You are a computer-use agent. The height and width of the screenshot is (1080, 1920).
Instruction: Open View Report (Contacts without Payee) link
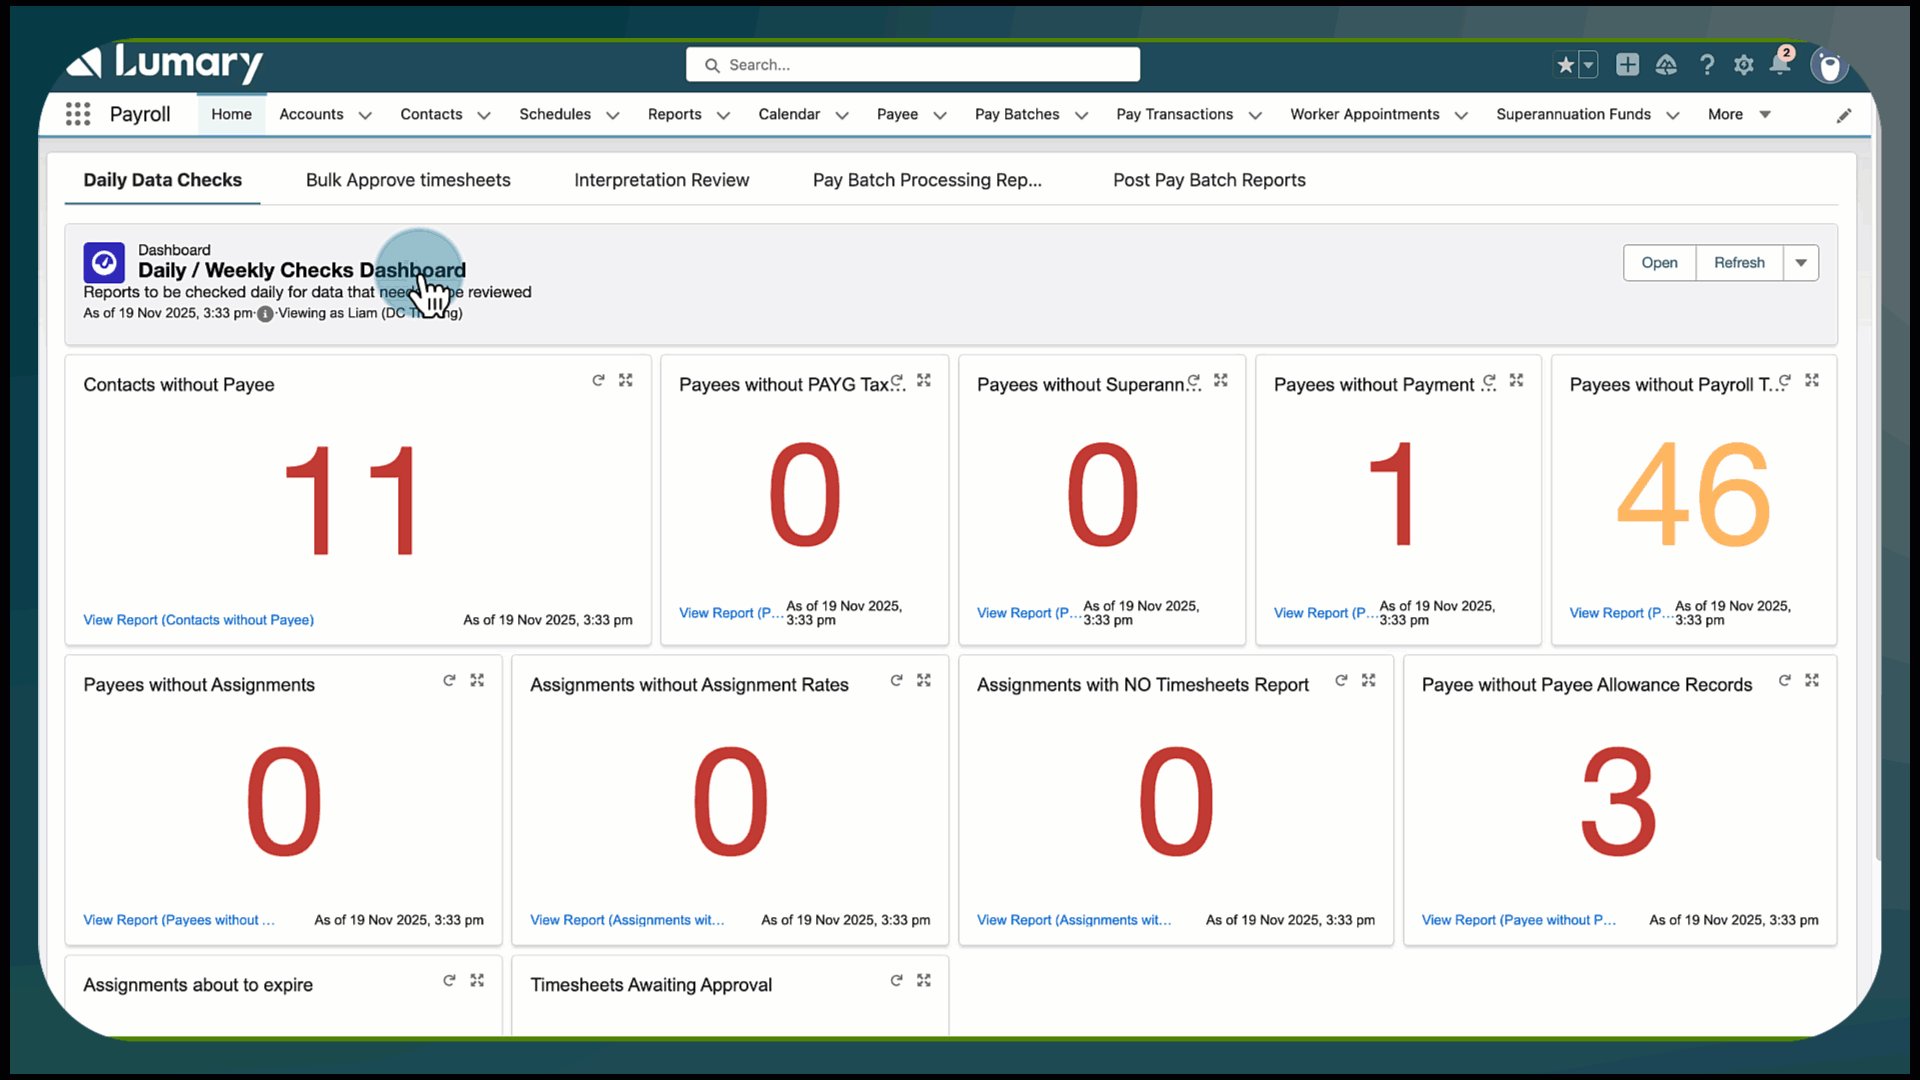[198, 620]
